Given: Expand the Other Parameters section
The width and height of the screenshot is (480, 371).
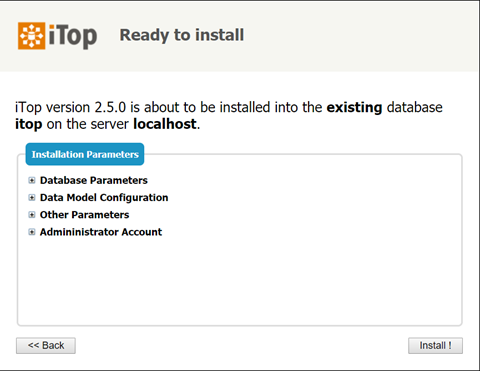Looking at the screenshot, I should click(x=32, y=215).
